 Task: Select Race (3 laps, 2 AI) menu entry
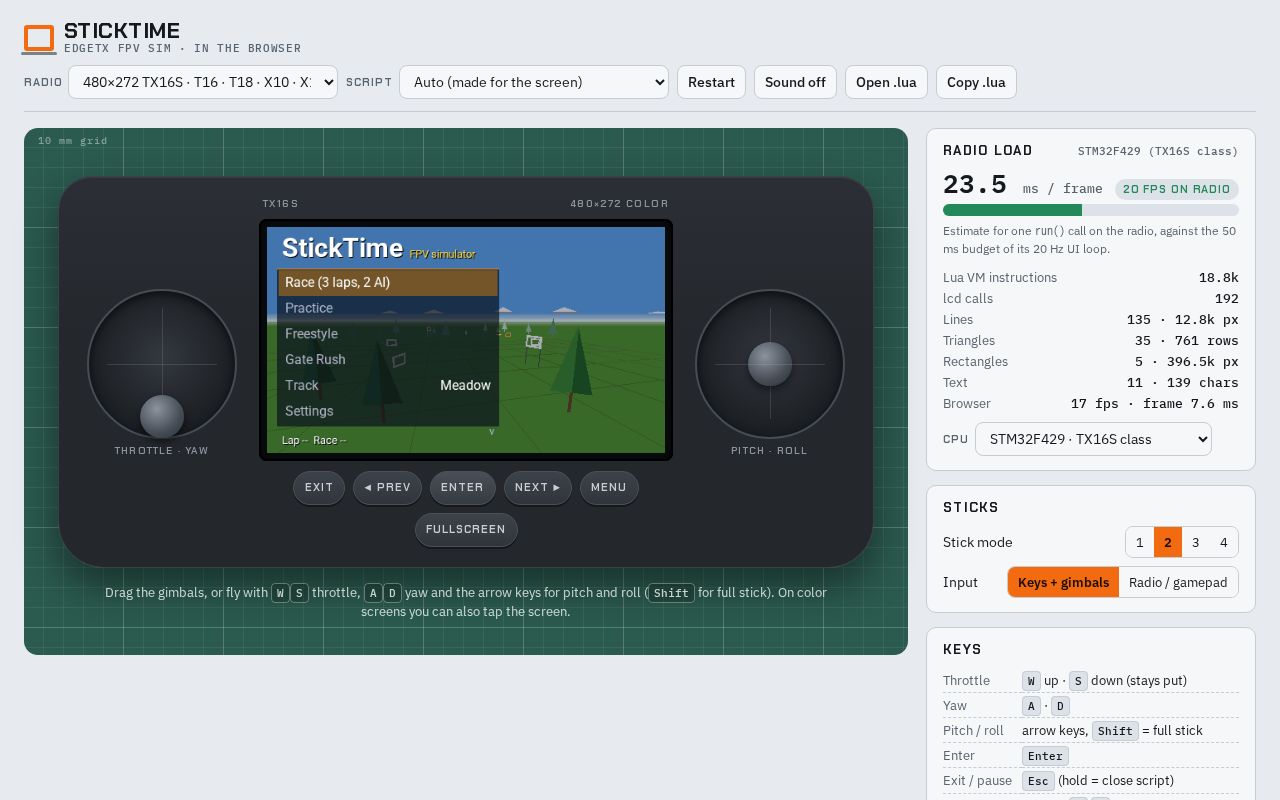(388, 282)
